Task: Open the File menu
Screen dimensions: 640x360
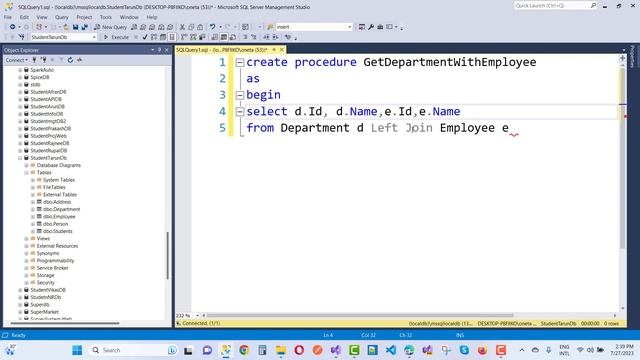Action: [x=8, y=17]
